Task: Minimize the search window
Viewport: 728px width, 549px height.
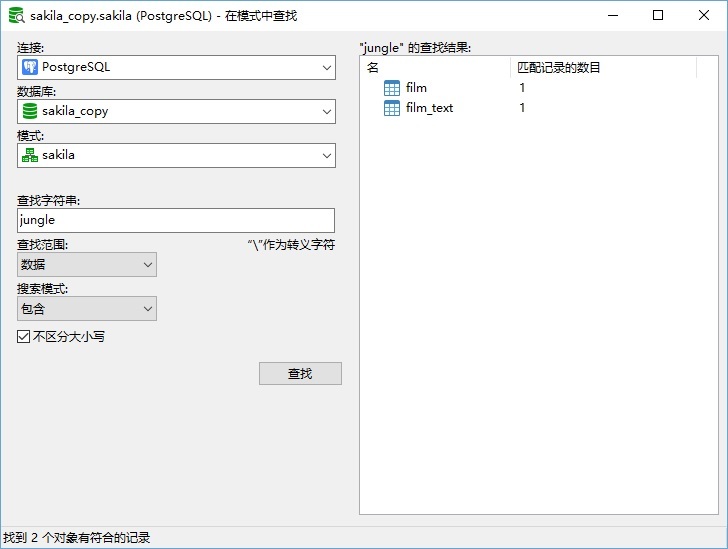Action: [x=613, y=15]
